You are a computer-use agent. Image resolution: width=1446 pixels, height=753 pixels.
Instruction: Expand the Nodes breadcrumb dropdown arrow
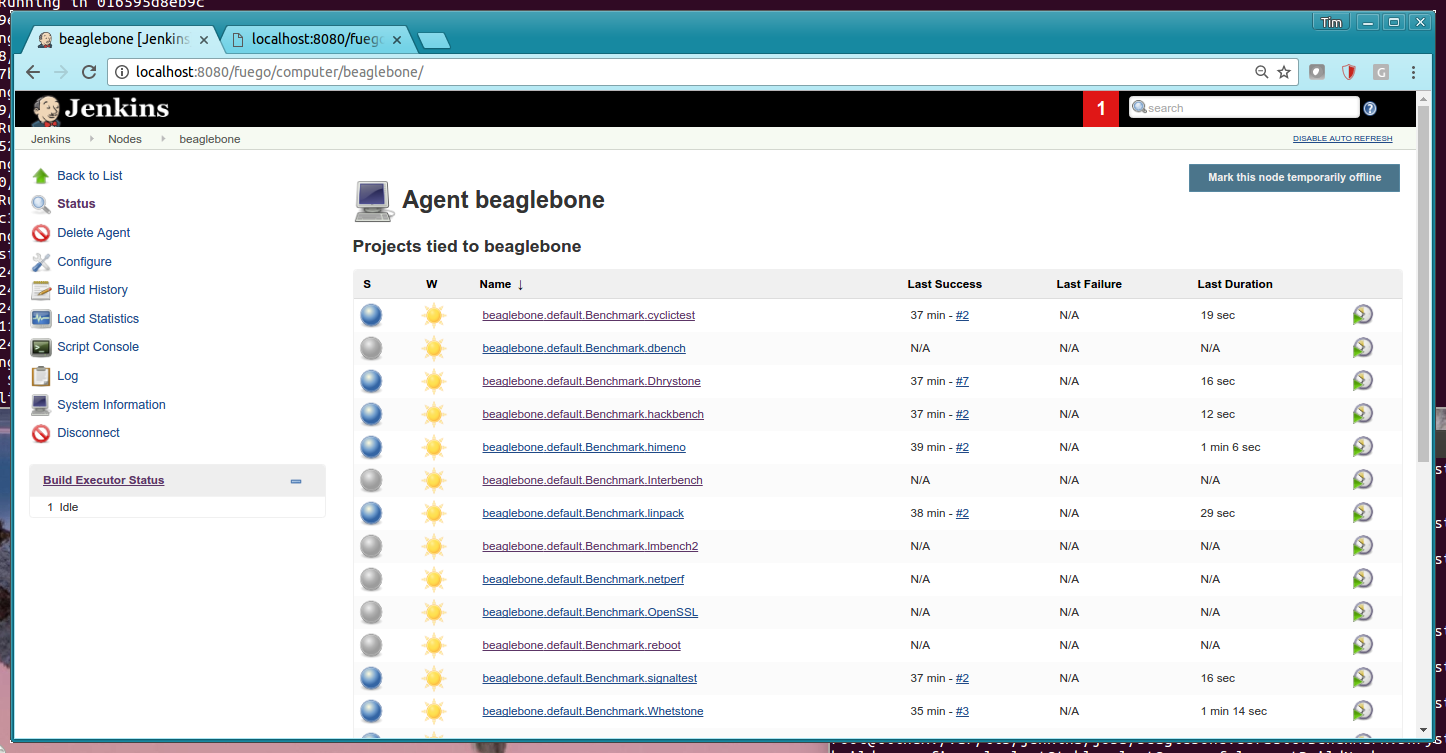point(163,139)
